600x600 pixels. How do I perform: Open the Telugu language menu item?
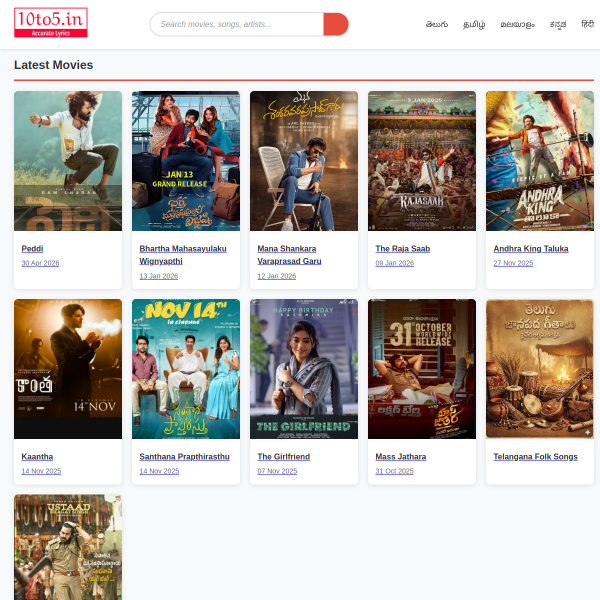coord(436,24)
